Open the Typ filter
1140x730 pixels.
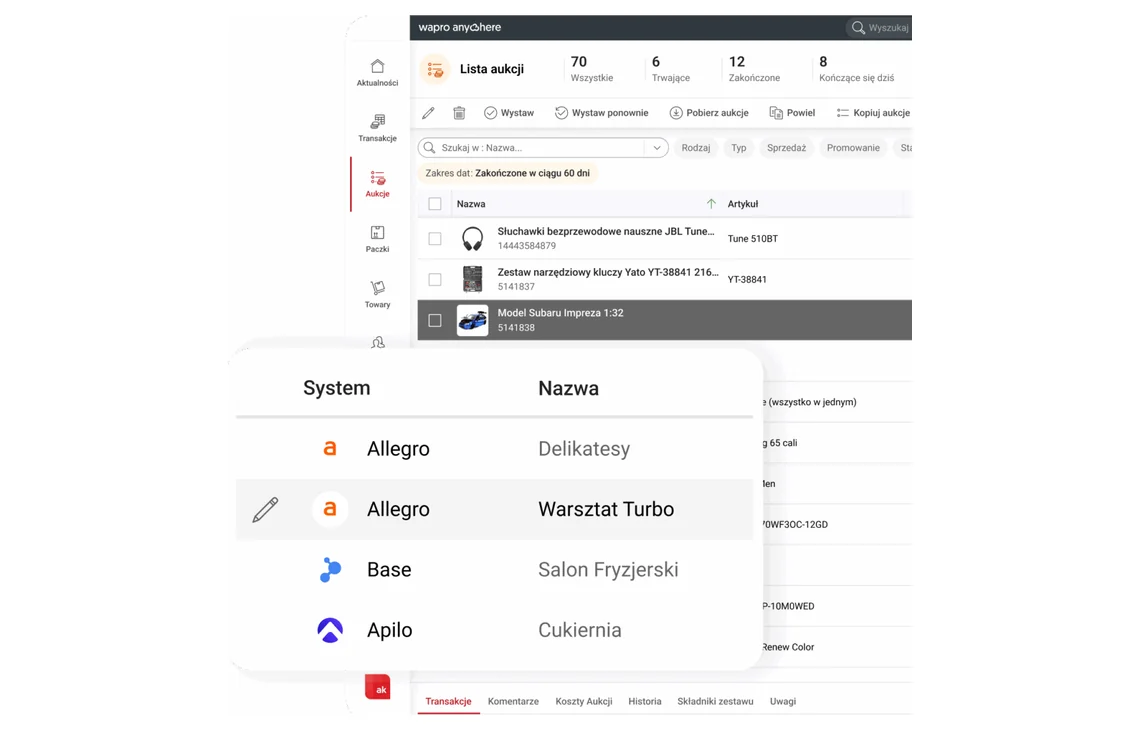click(x=739, y=148)
